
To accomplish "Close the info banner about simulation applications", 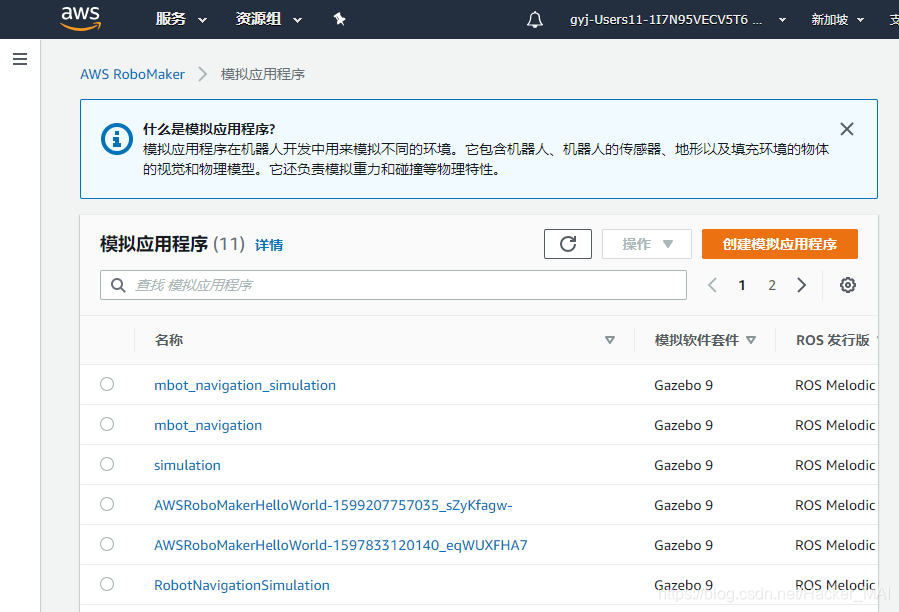I will pyautogui.click(x=846, y=129).
